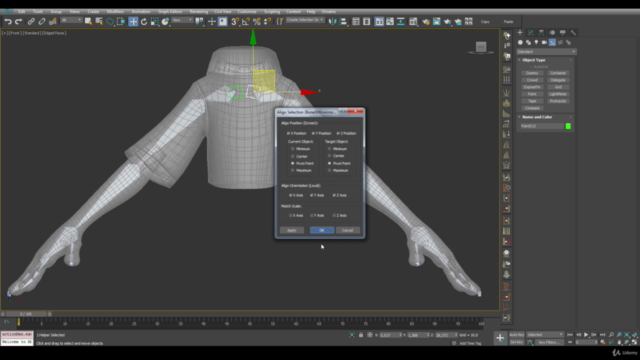
Task: Click the Select Object icon
Action: tap(88, 22)
